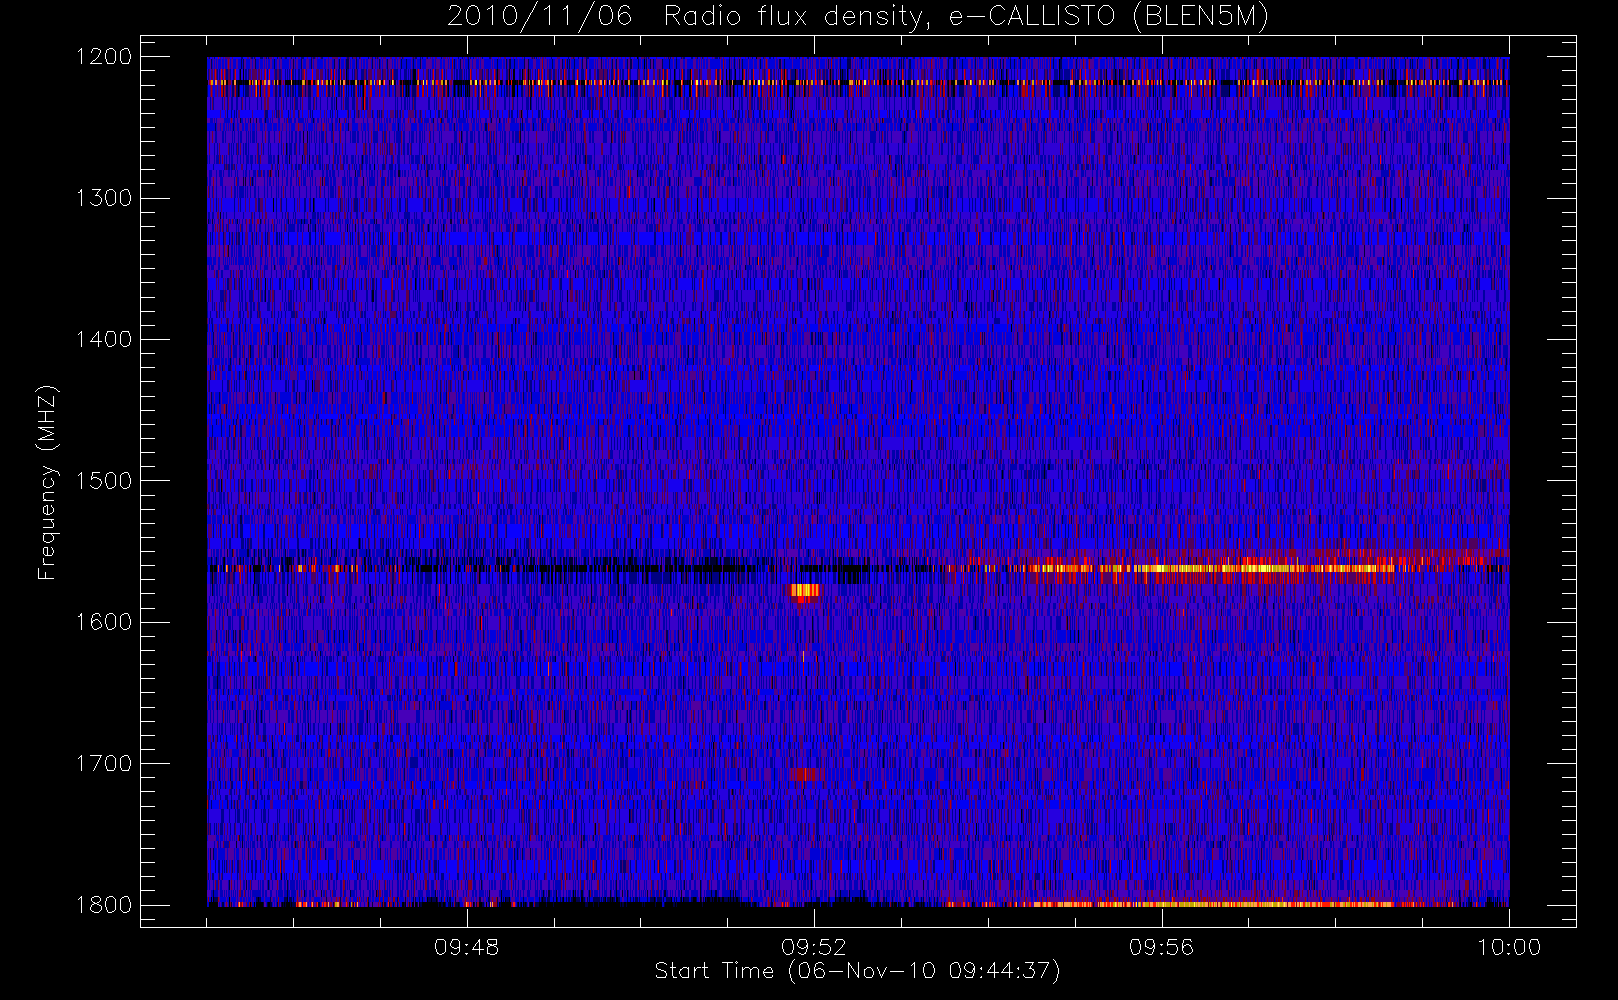Click the Start Time axis label

click(x=857, y=971)
